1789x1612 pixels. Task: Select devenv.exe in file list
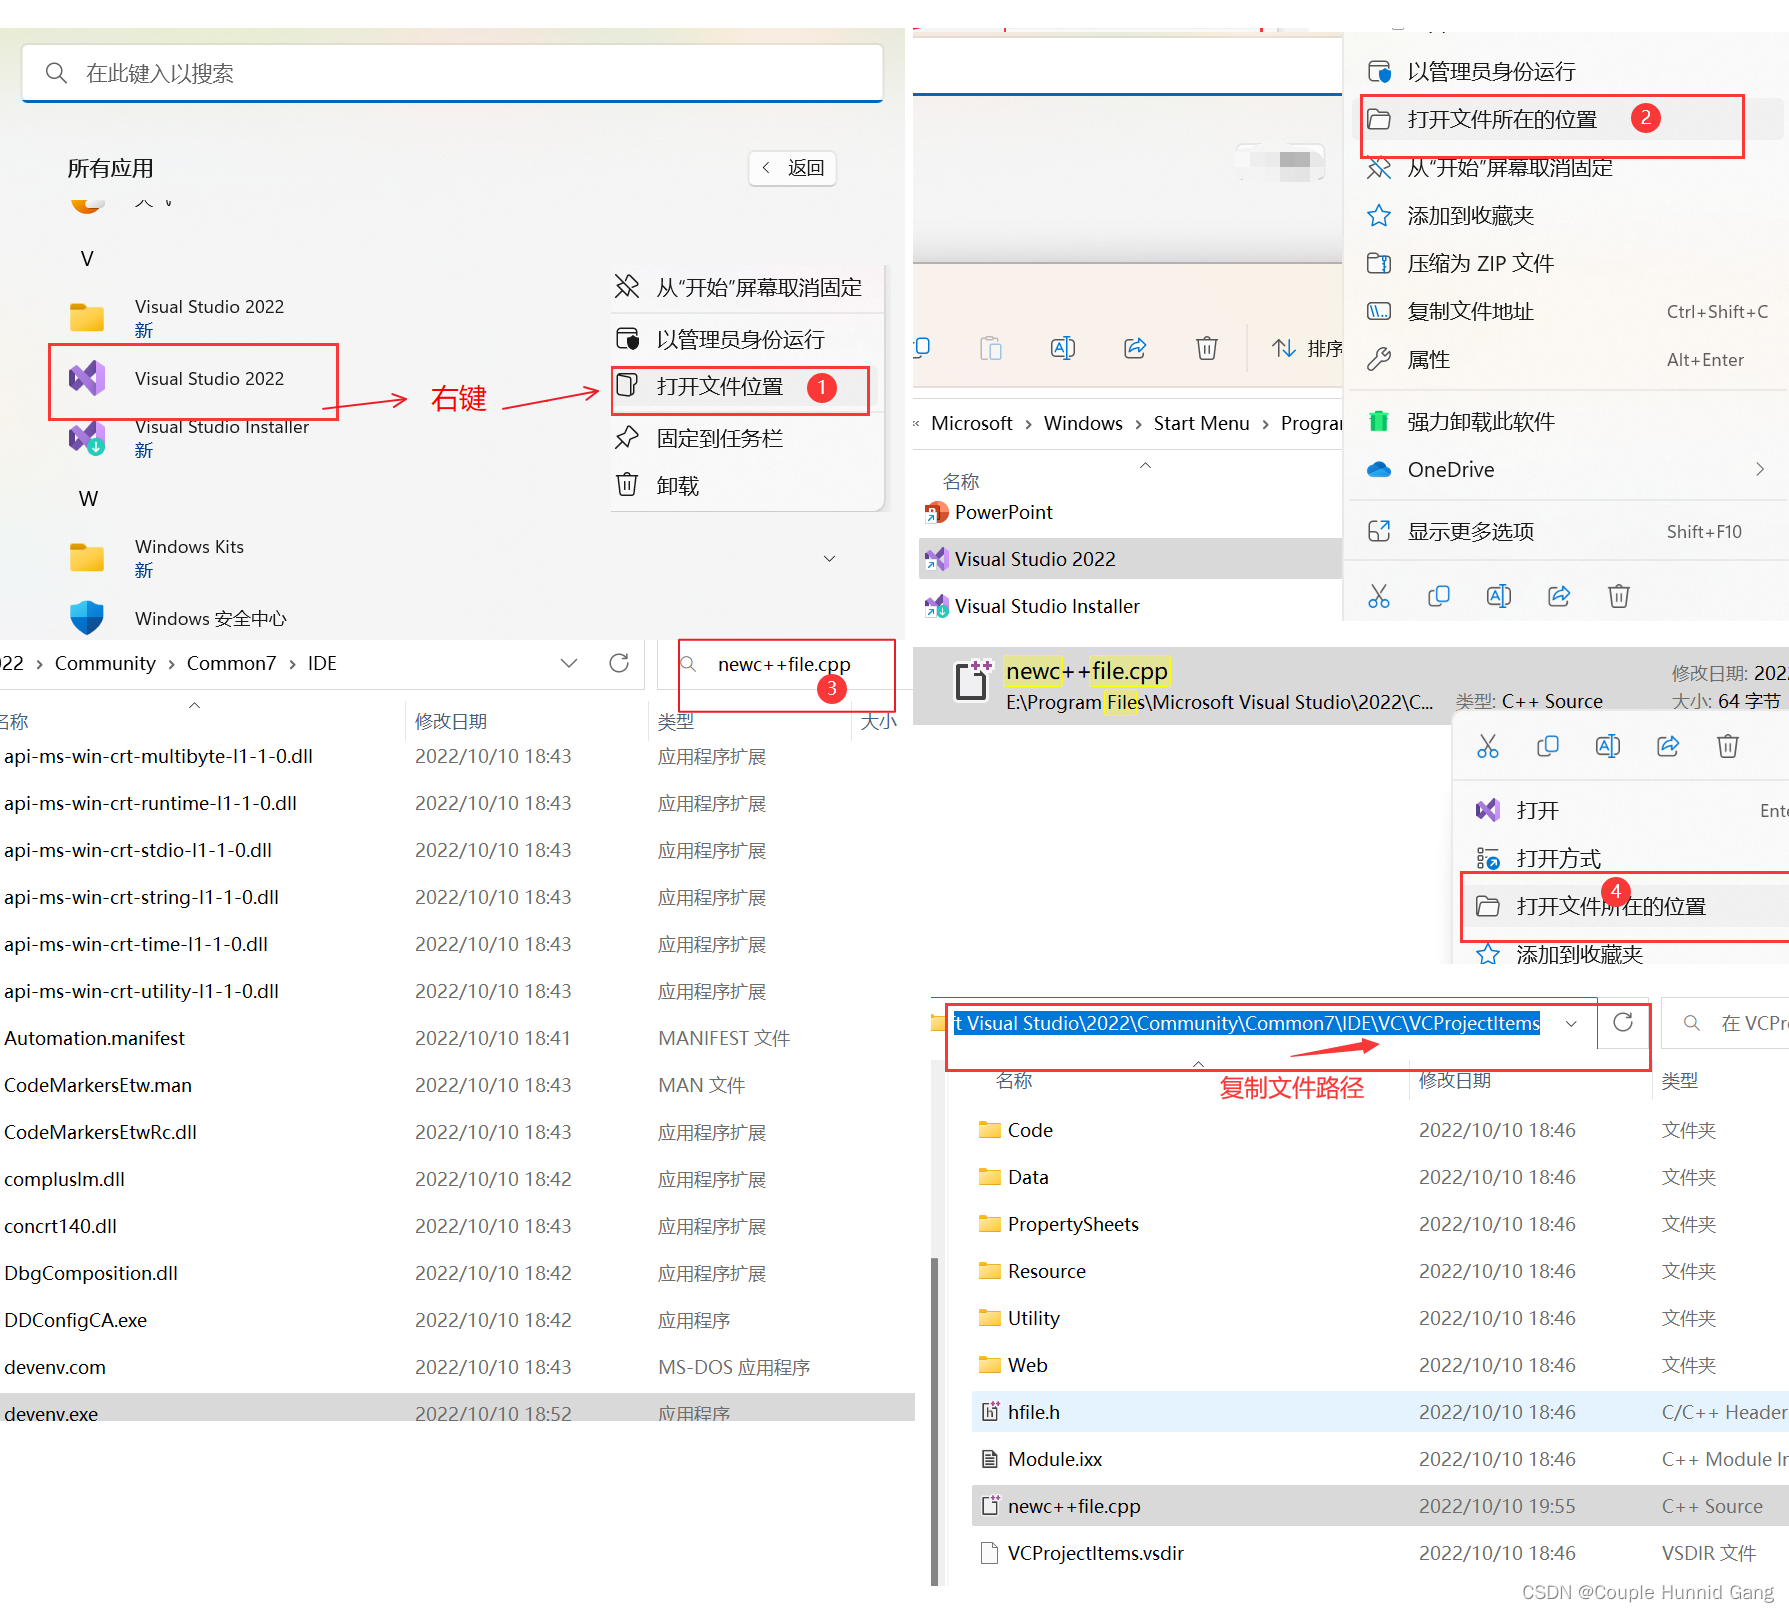(455, 1408)
